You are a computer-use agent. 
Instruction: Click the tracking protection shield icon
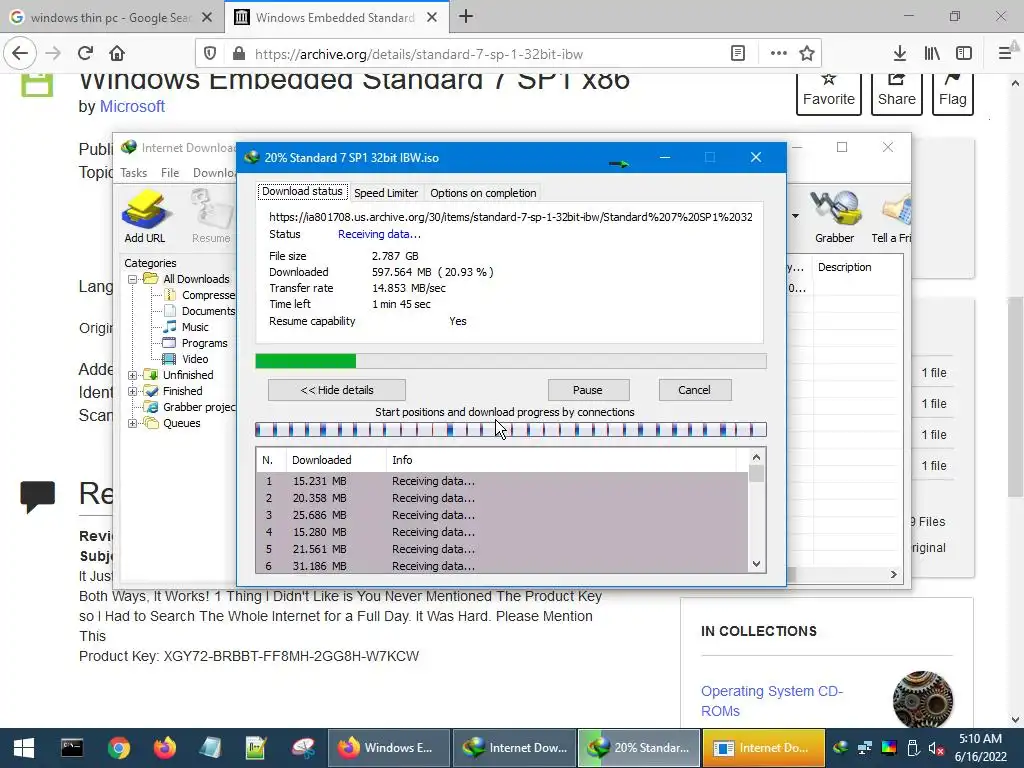click(x=210, y=54)
